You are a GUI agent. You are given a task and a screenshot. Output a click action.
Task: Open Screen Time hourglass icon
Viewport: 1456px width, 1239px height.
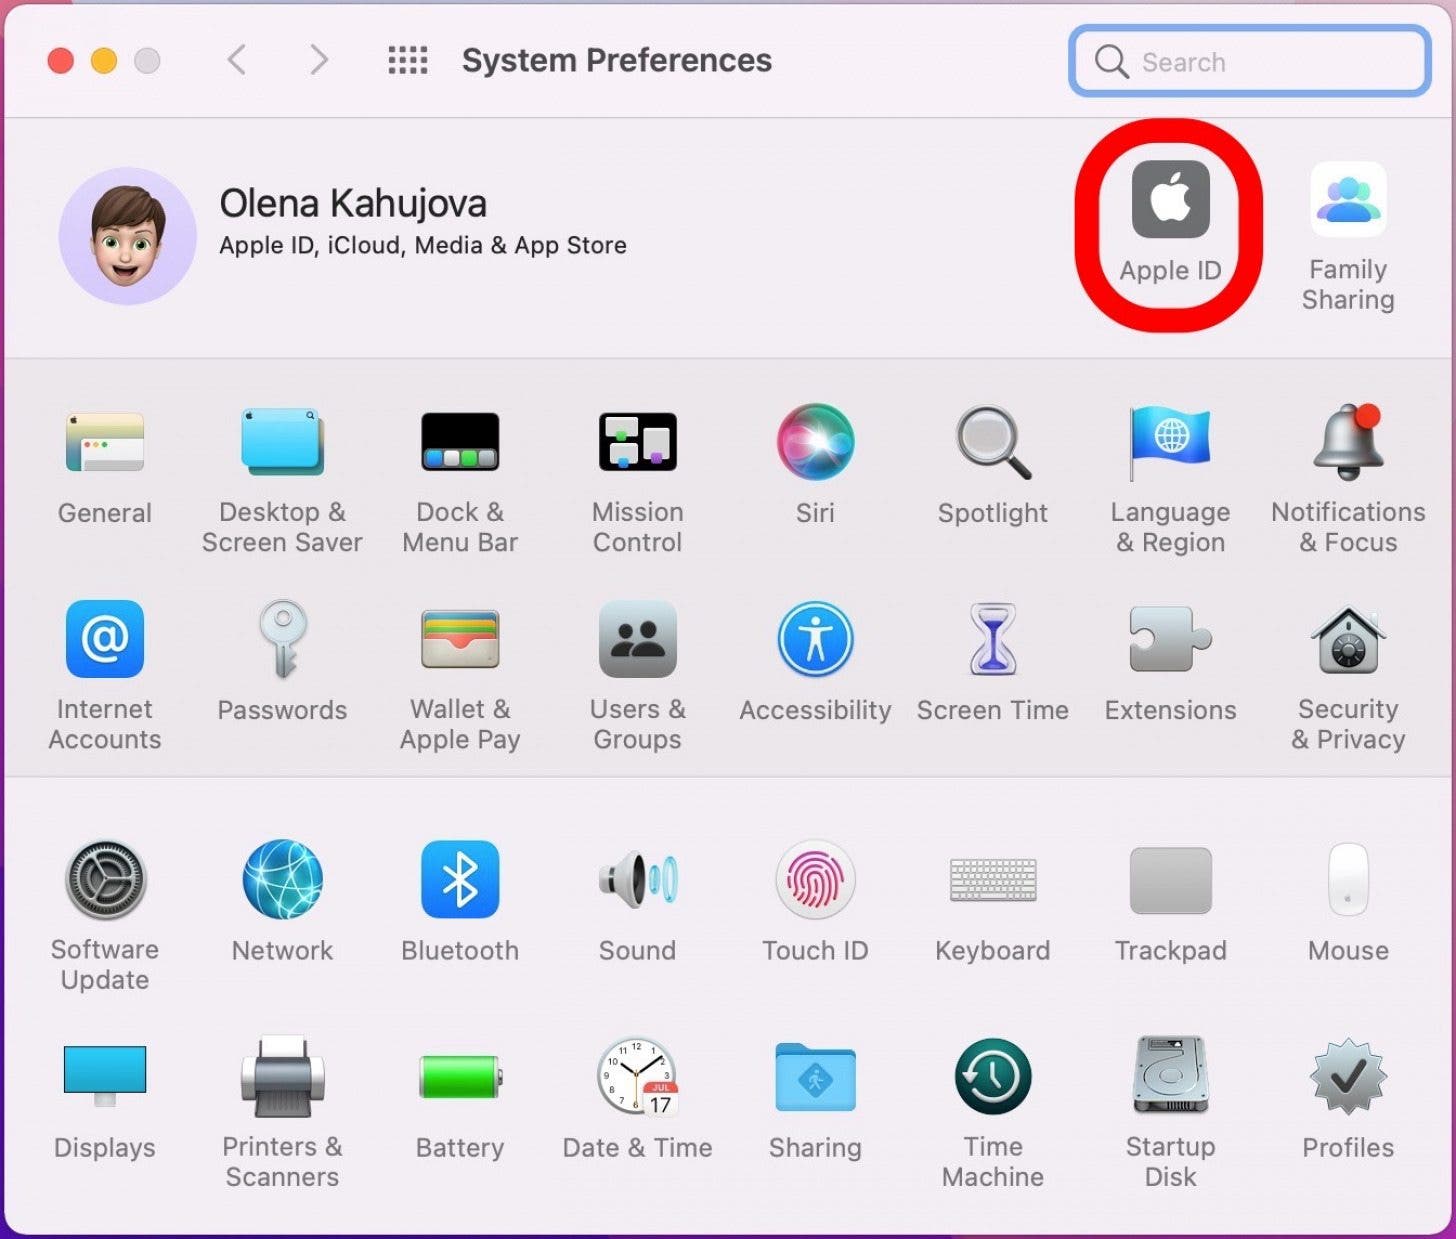(992, 640)
